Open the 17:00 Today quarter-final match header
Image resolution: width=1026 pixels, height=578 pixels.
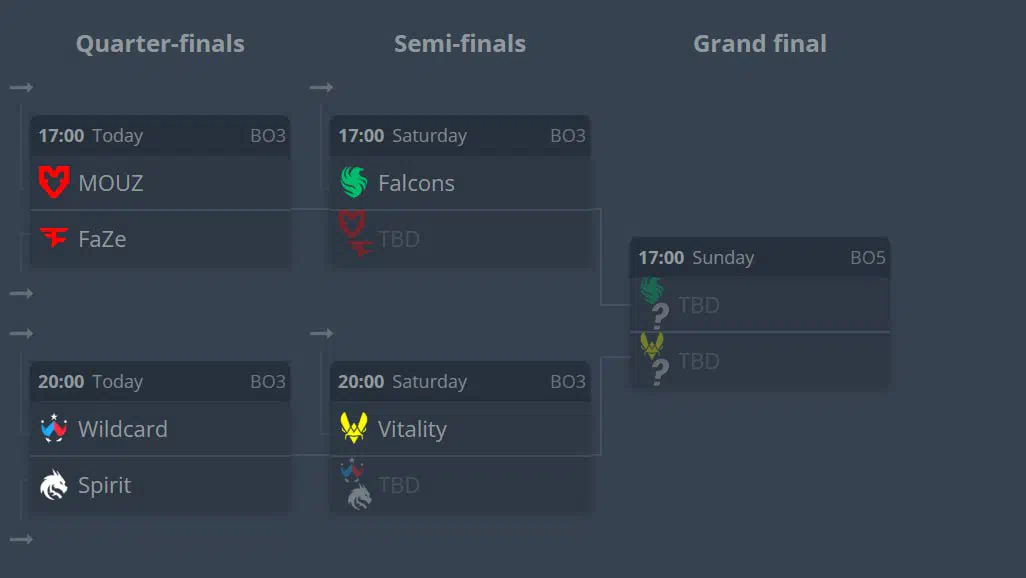click(160, 135)
